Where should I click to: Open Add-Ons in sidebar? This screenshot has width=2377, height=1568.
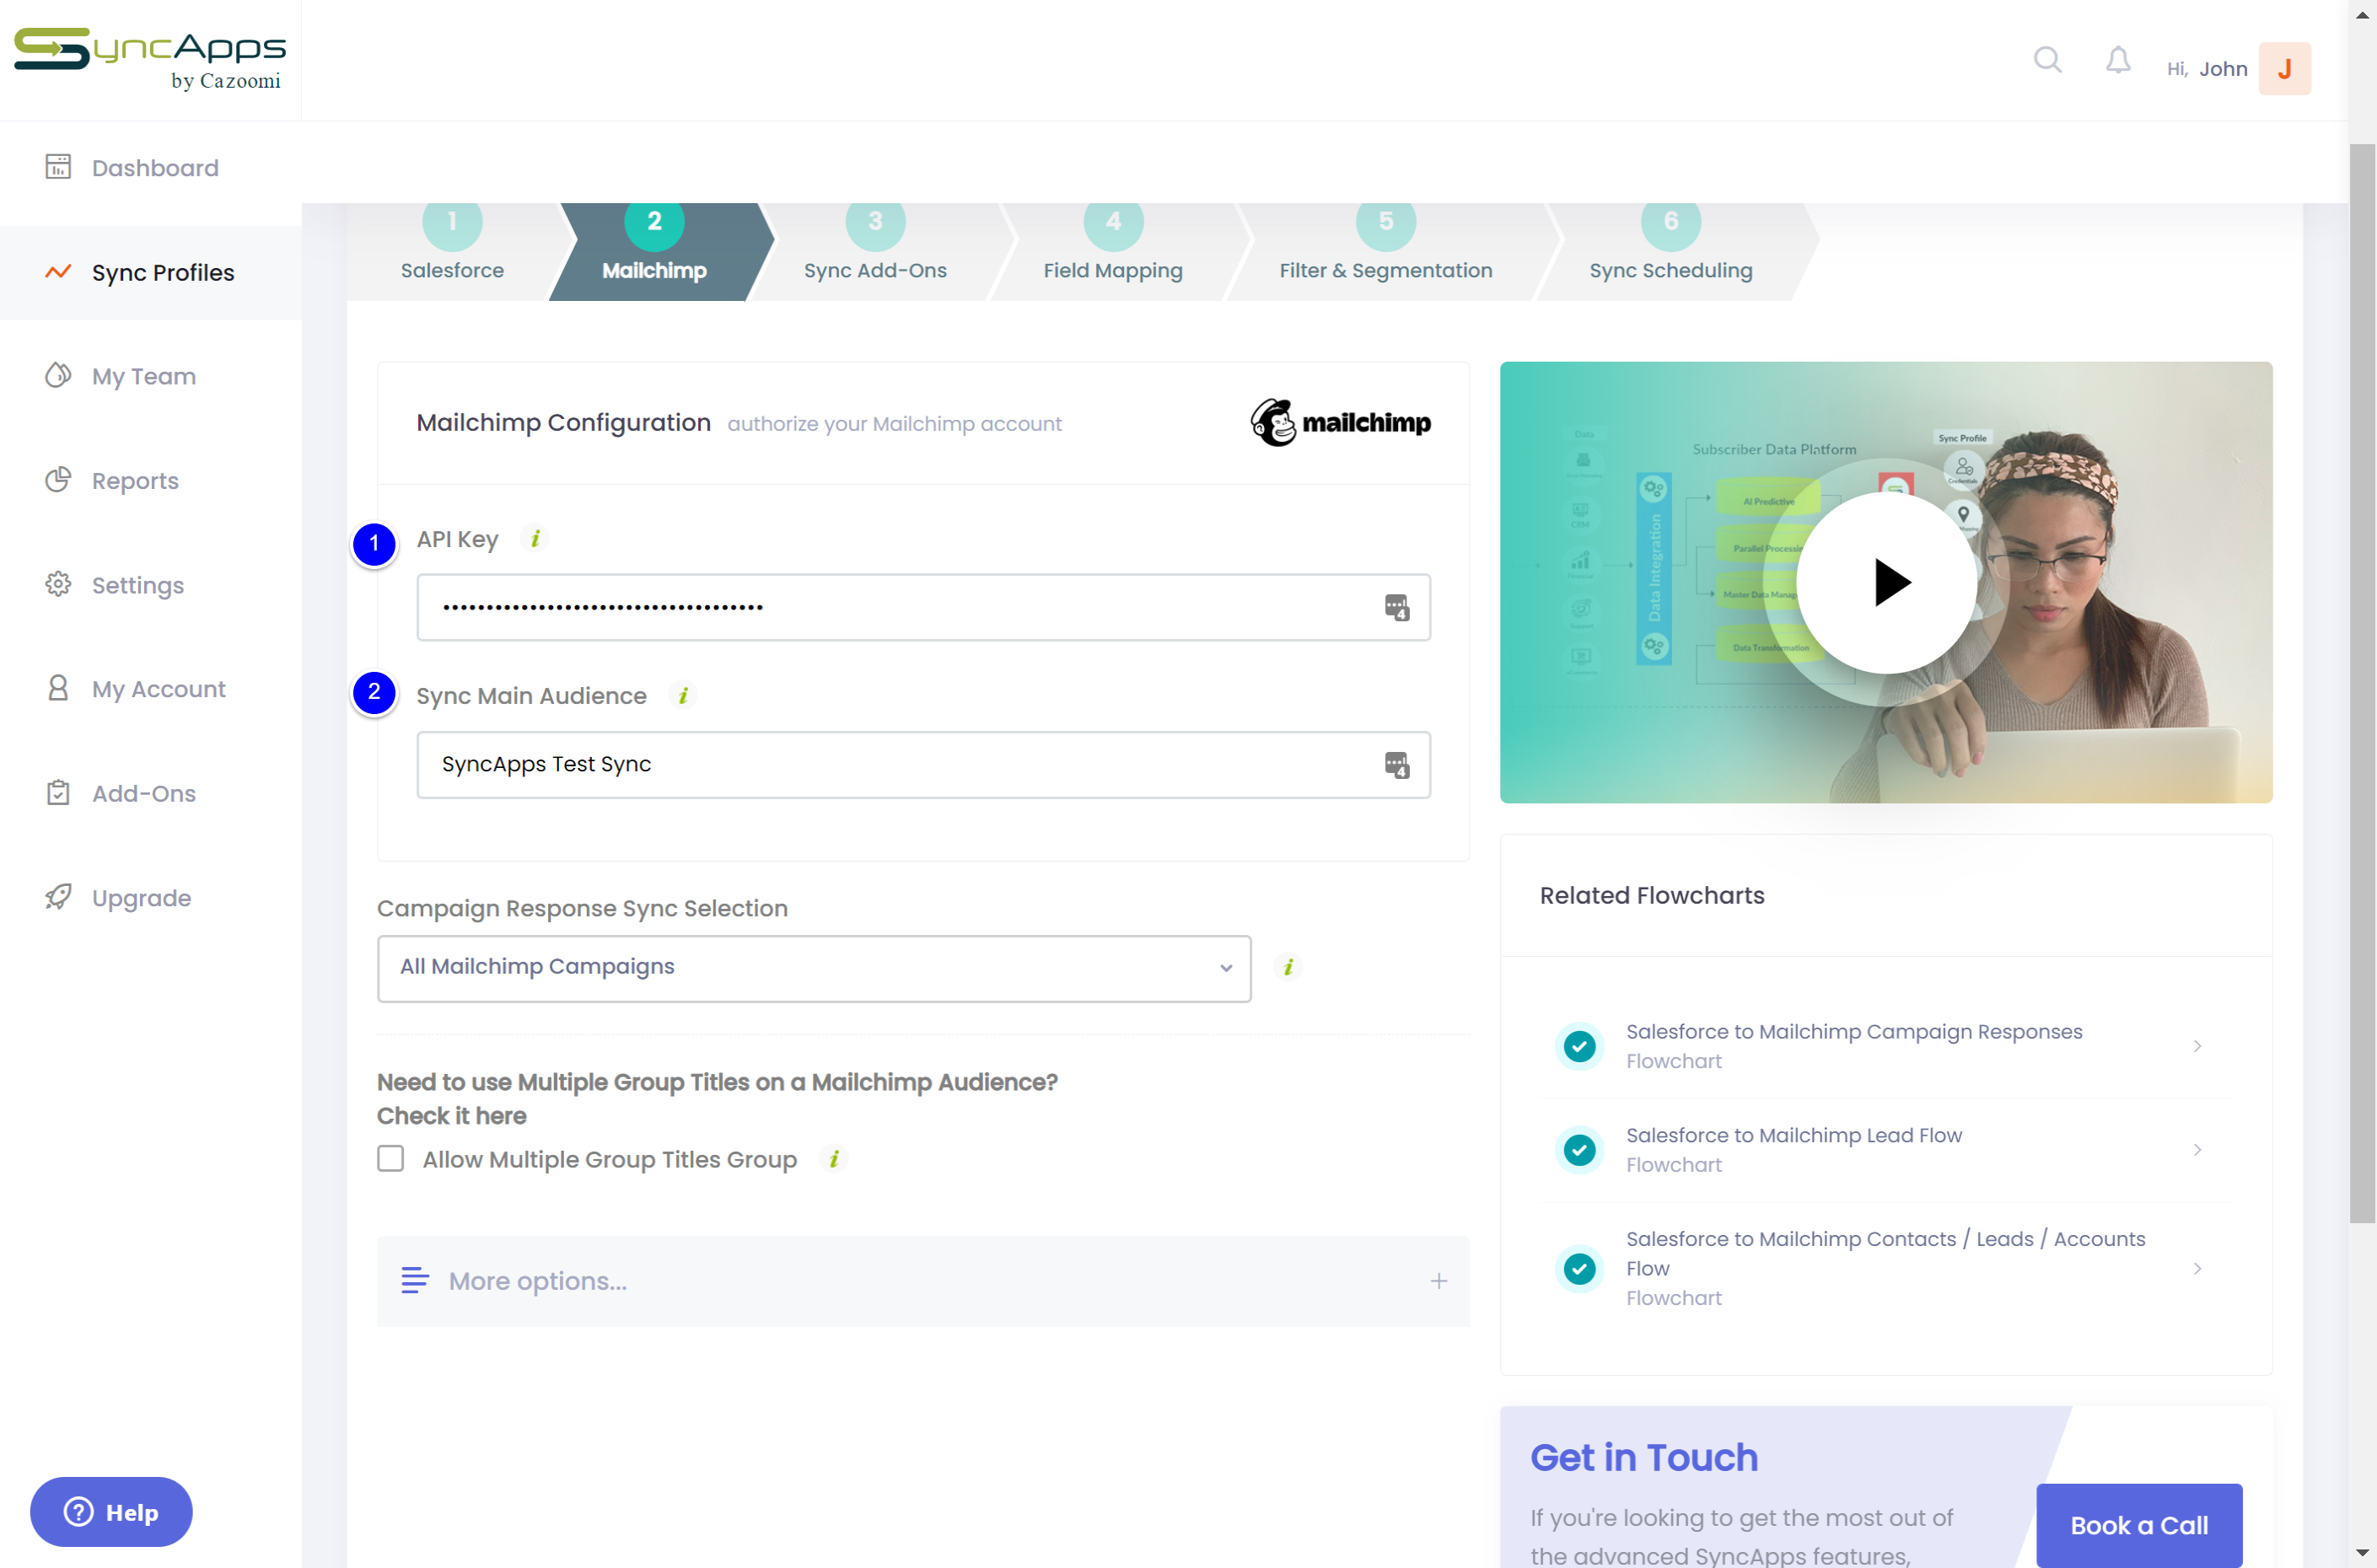click(x=151, y=793)
